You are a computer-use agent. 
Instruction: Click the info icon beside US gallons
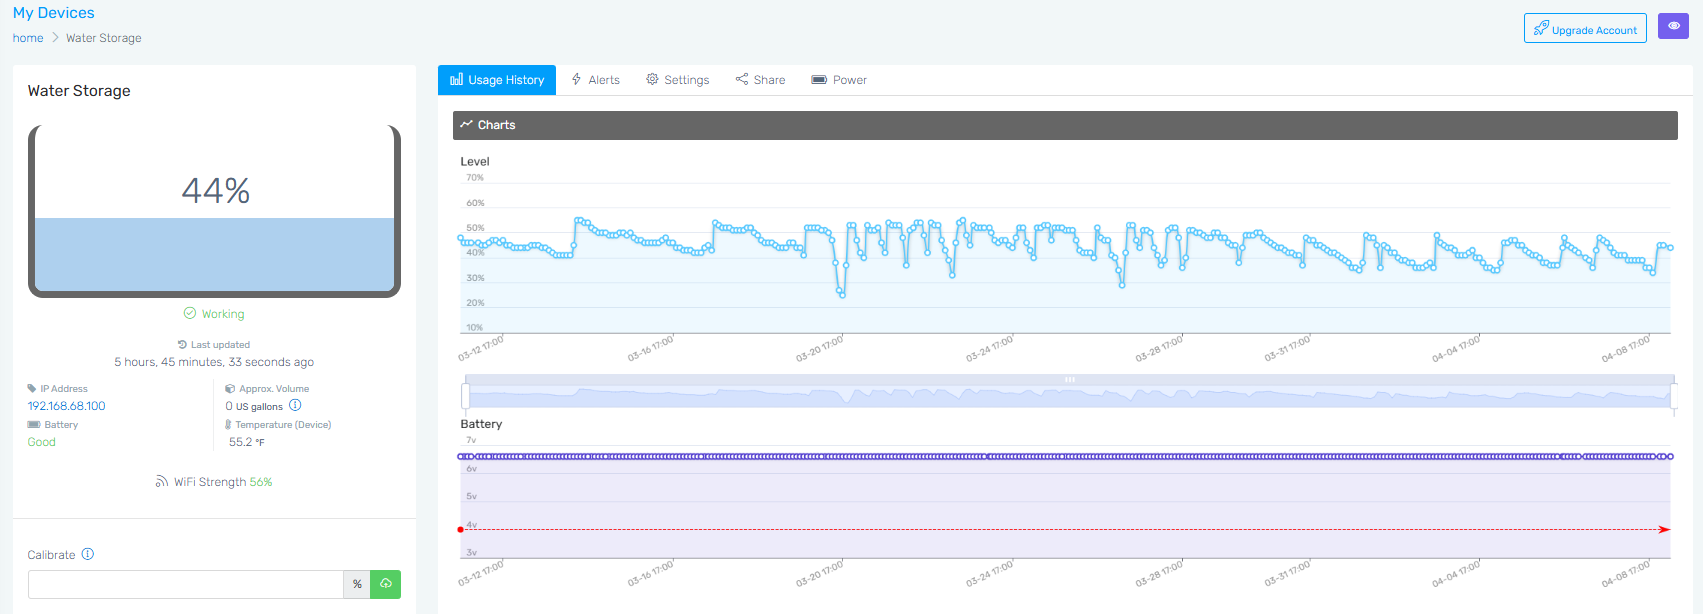pyautogui.click(x=295, y=405)
